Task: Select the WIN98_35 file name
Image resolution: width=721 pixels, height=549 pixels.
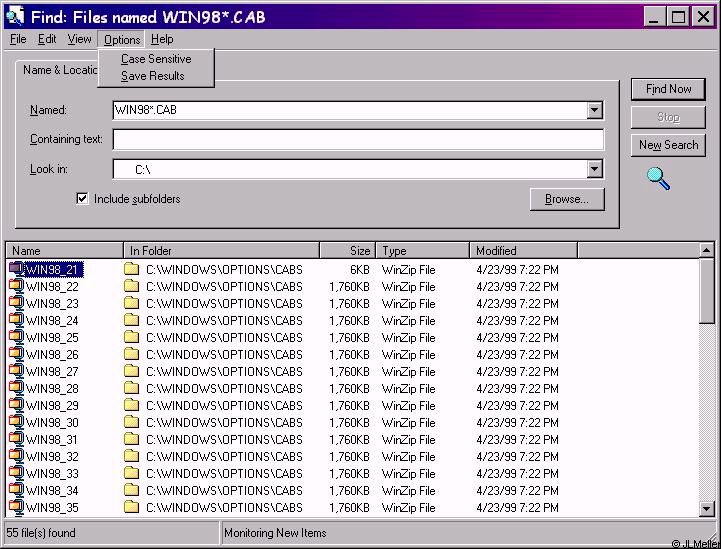Action: click(52, 508)
